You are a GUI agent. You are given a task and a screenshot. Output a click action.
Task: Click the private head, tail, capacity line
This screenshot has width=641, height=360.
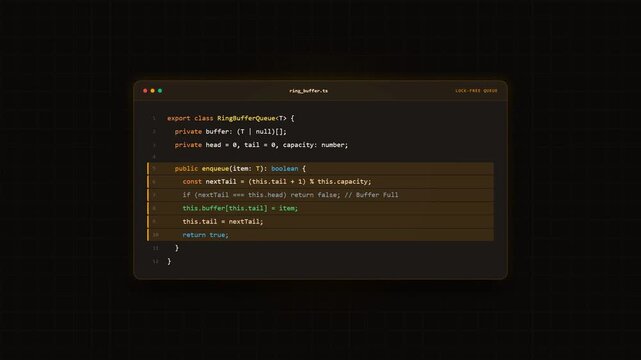pyautogui.click(x=261, y=145)
